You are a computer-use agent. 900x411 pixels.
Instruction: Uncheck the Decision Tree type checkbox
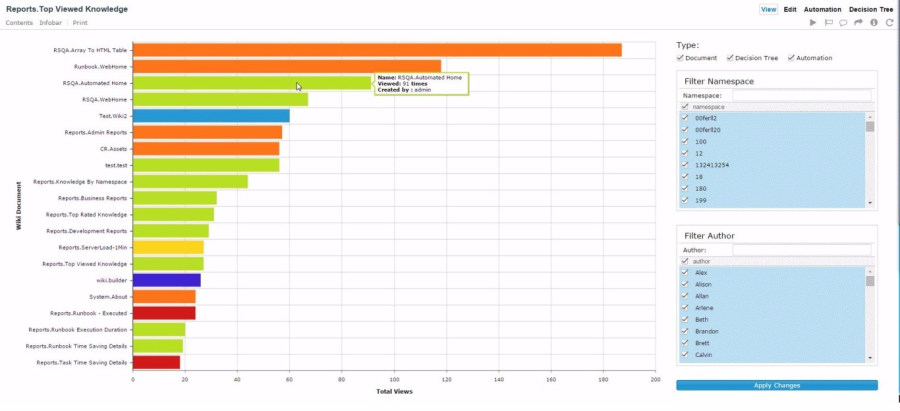coord(730,58)
